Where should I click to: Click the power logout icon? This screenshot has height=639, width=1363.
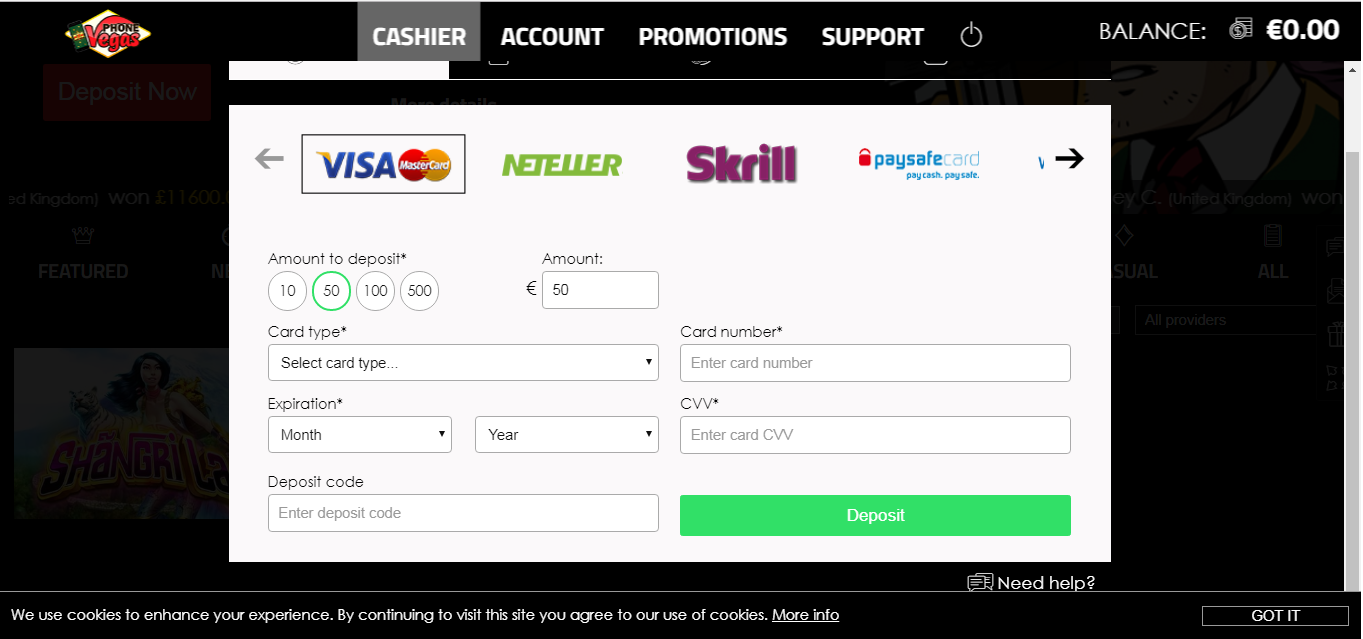(x=971, y=36)
